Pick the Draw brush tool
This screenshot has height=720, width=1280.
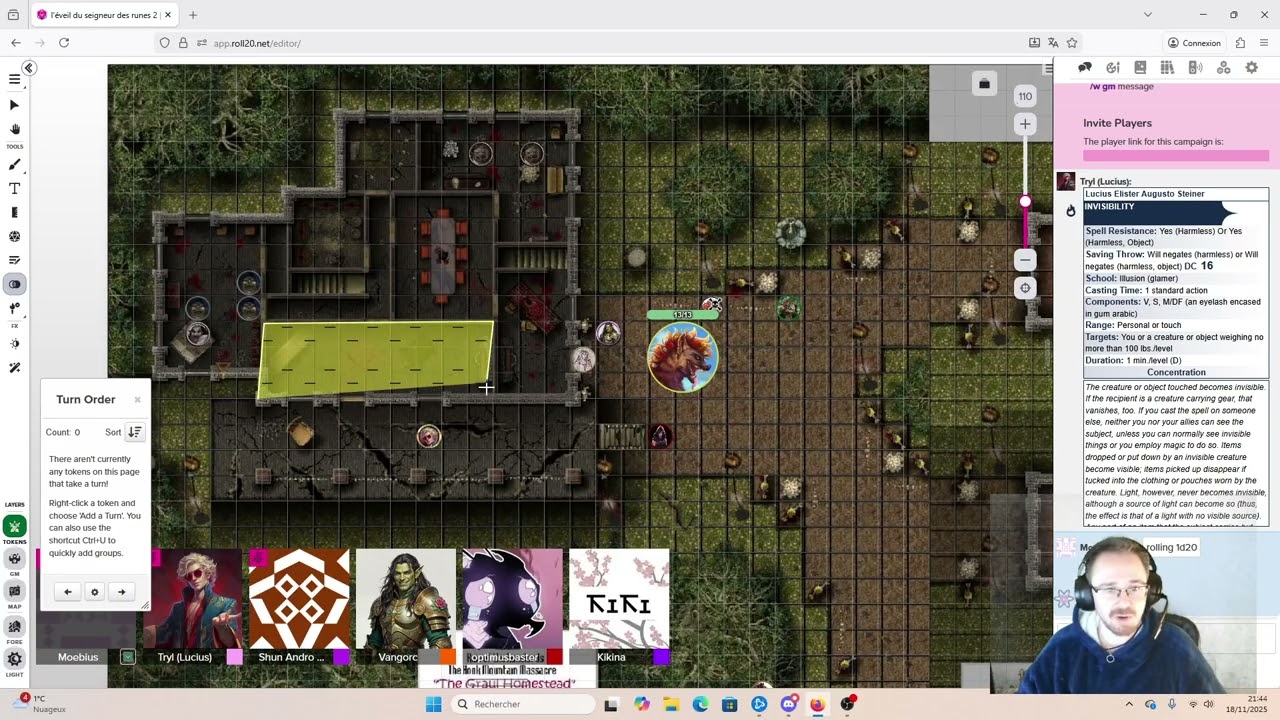(x=14, y=165)
